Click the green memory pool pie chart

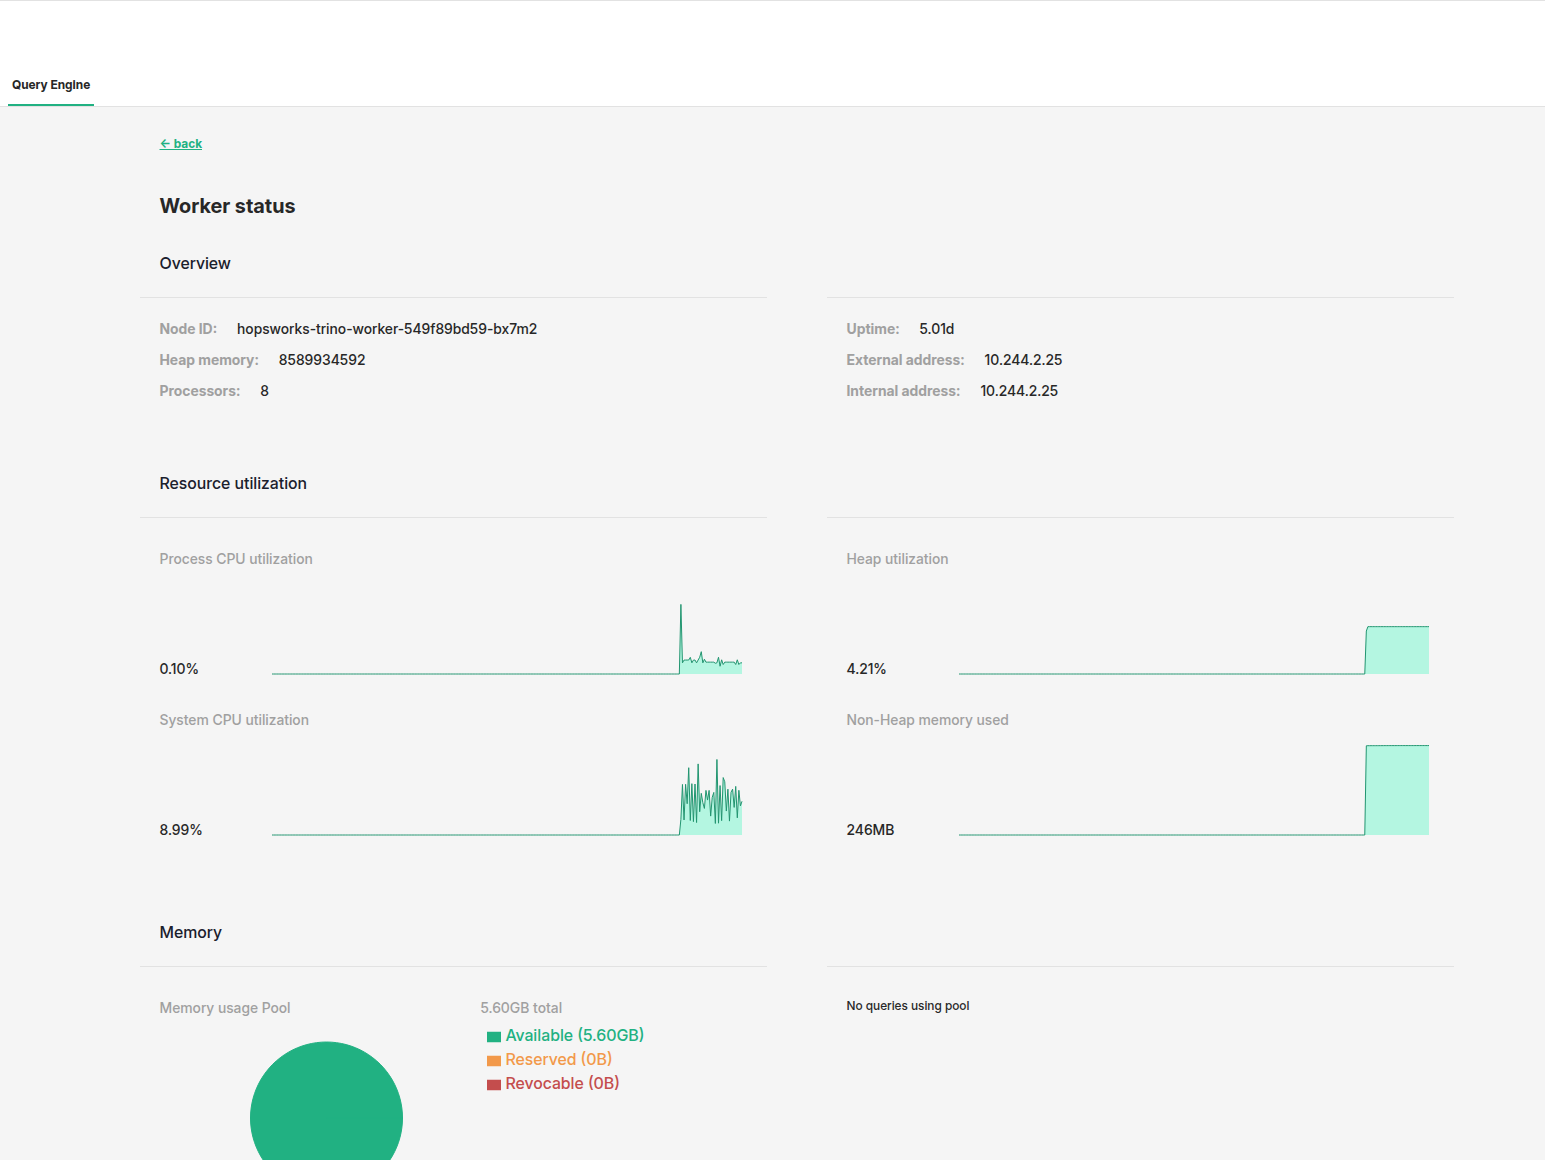click(x=326, y=1110)
